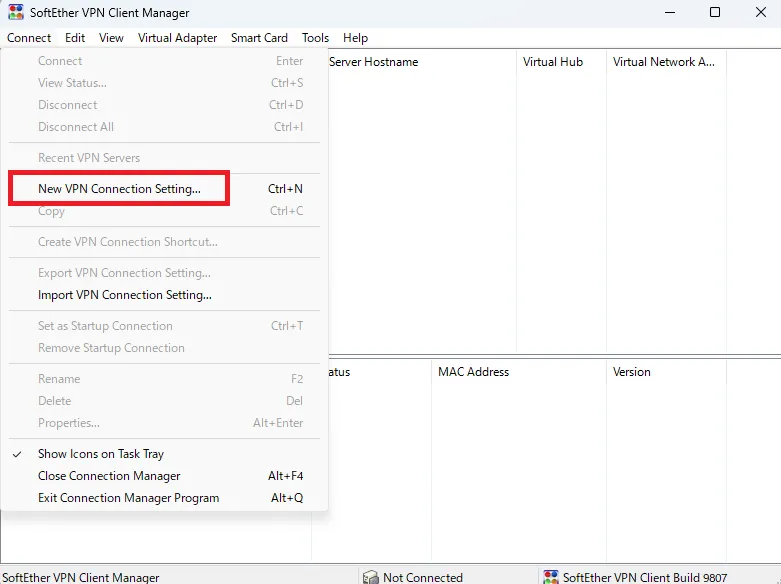Open the Help menu

(355, 38)
